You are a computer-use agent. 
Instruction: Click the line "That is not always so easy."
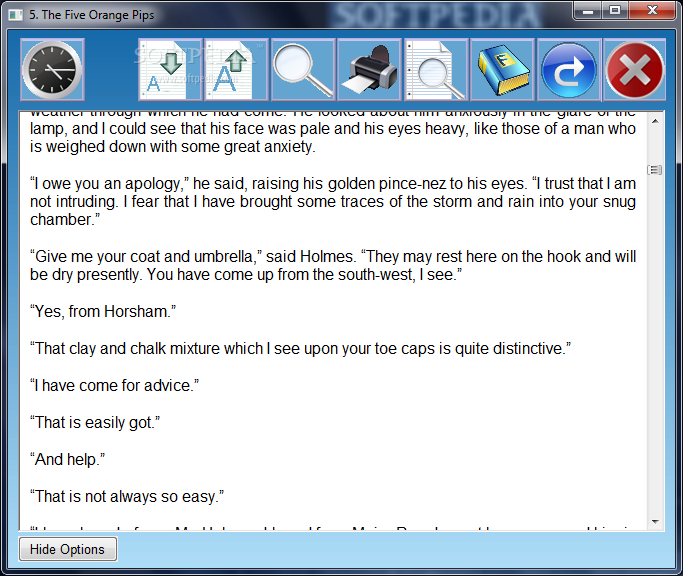coord(127,497)
